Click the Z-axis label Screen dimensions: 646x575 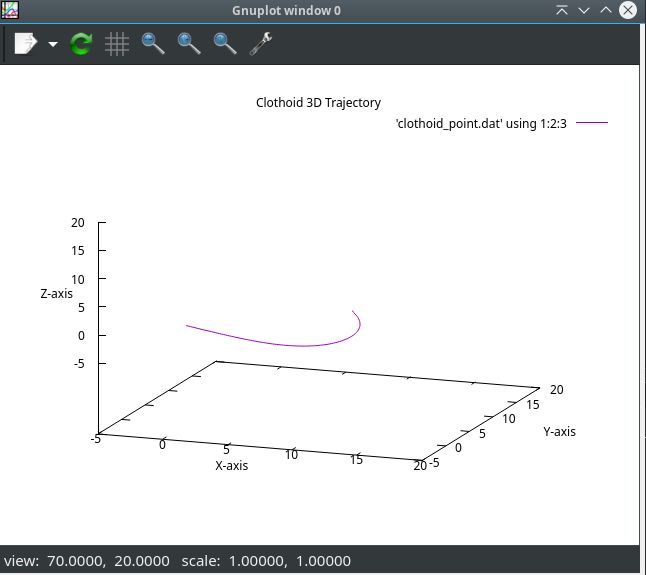click(x=56, y=293)
